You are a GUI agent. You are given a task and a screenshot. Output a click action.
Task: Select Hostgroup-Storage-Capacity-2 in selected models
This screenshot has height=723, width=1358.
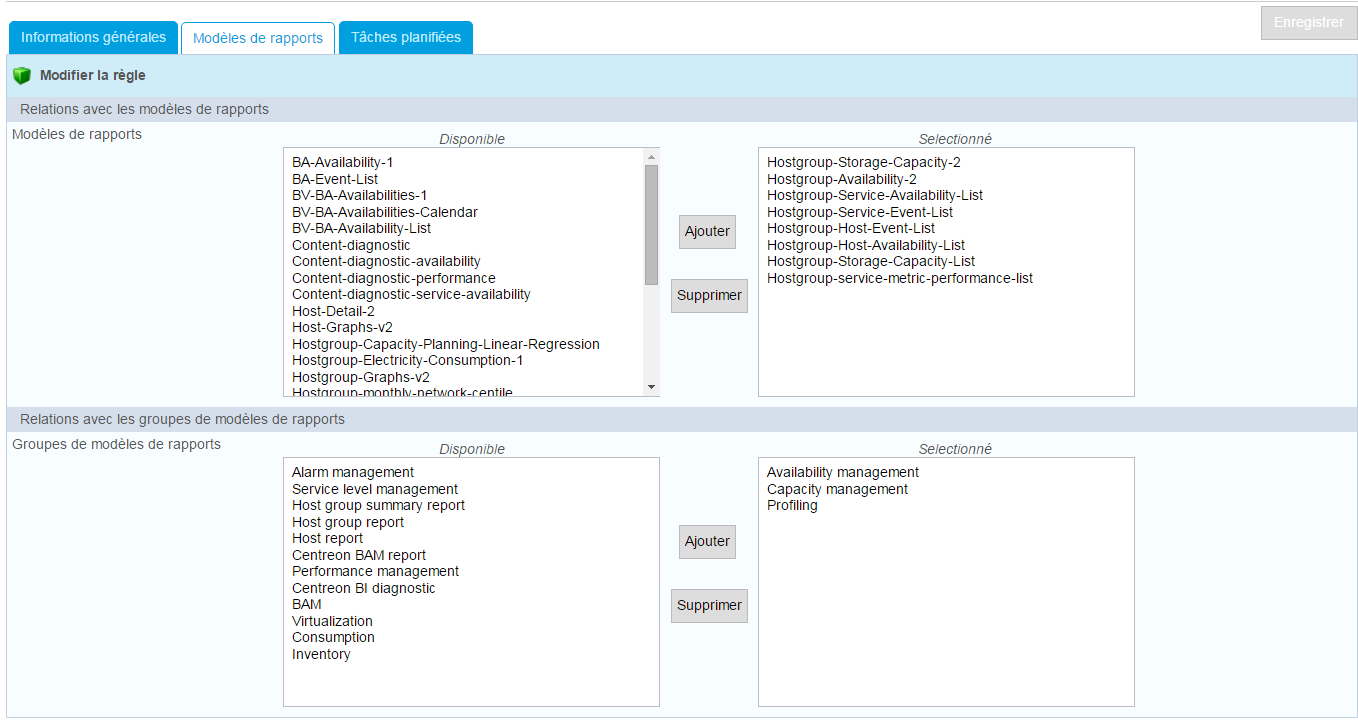(x=863, y=162)
